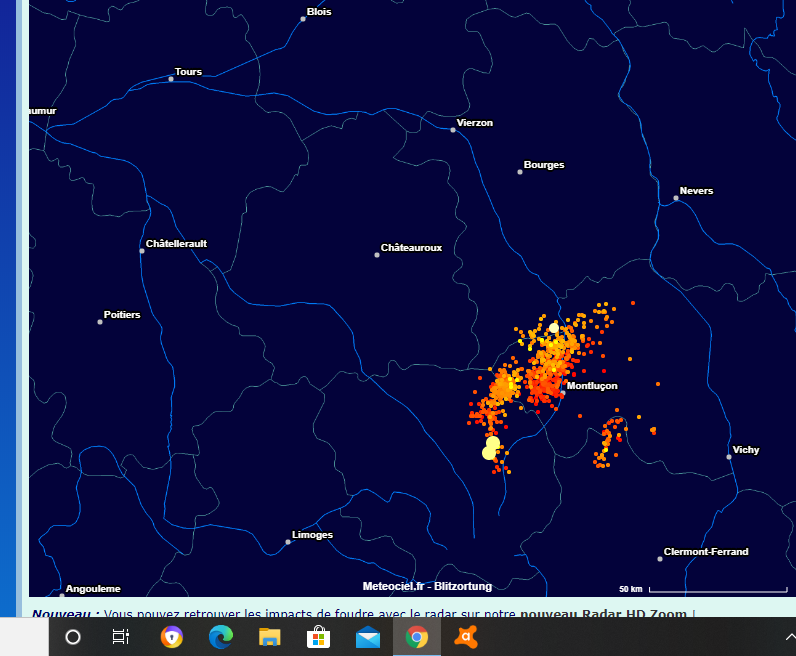Expand the system tray hidden icons chevron

click(x=790, y=637)
